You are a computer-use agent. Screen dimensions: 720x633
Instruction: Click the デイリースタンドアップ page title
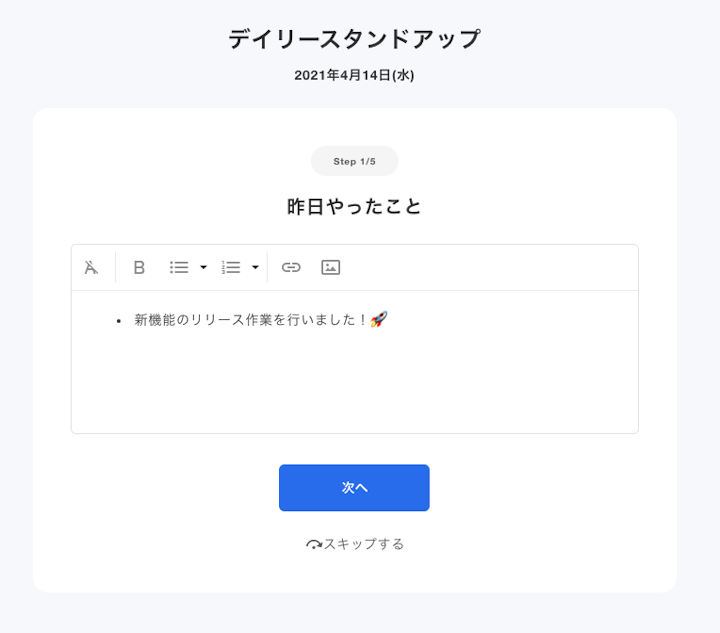354,40
